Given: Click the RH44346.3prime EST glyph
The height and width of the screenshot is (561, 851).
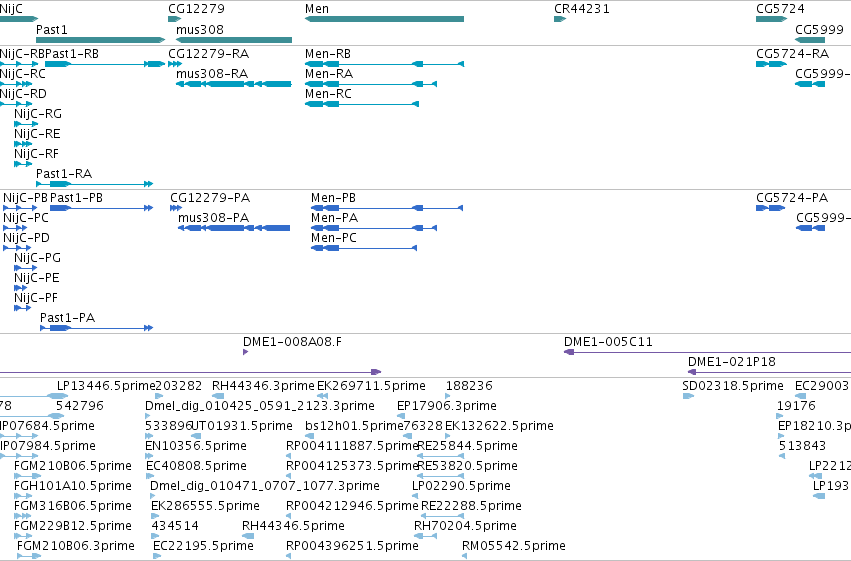Looking at the screenshot, I should [x=218, y=396].
